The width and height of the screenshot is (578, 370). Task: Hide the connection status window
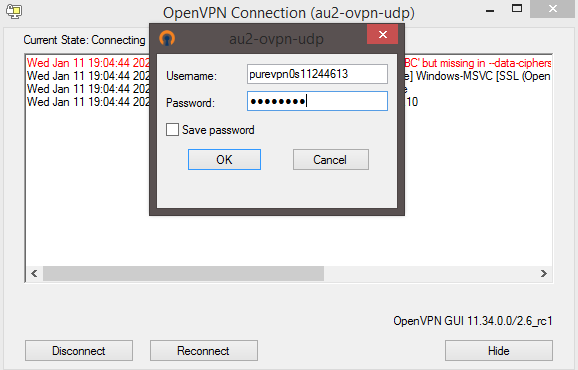pos(499,350)
